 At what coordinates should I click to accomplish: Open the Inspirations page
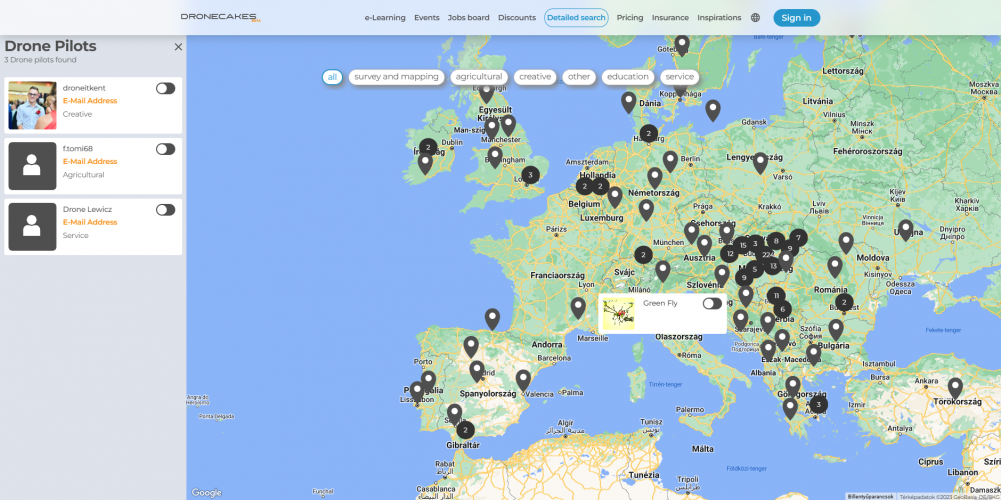click(x=719, y=18)
